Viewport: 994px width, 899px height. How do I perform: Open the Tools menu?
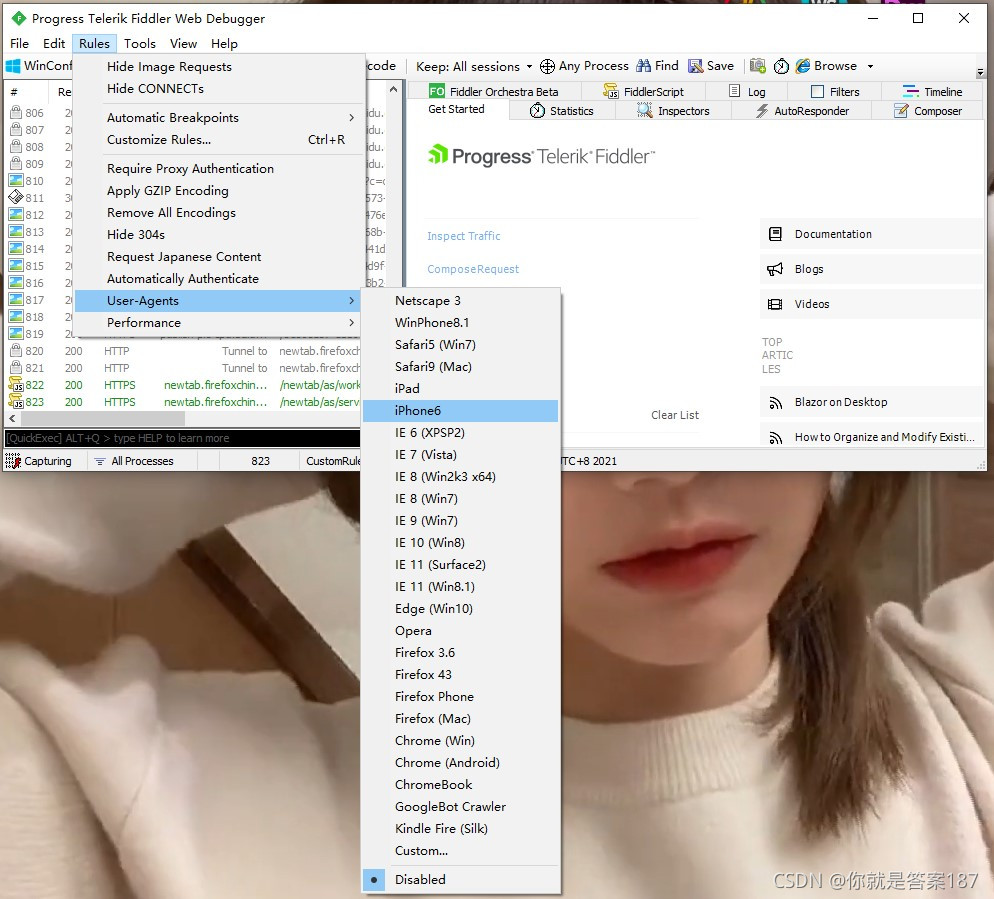tap(139, 43)
